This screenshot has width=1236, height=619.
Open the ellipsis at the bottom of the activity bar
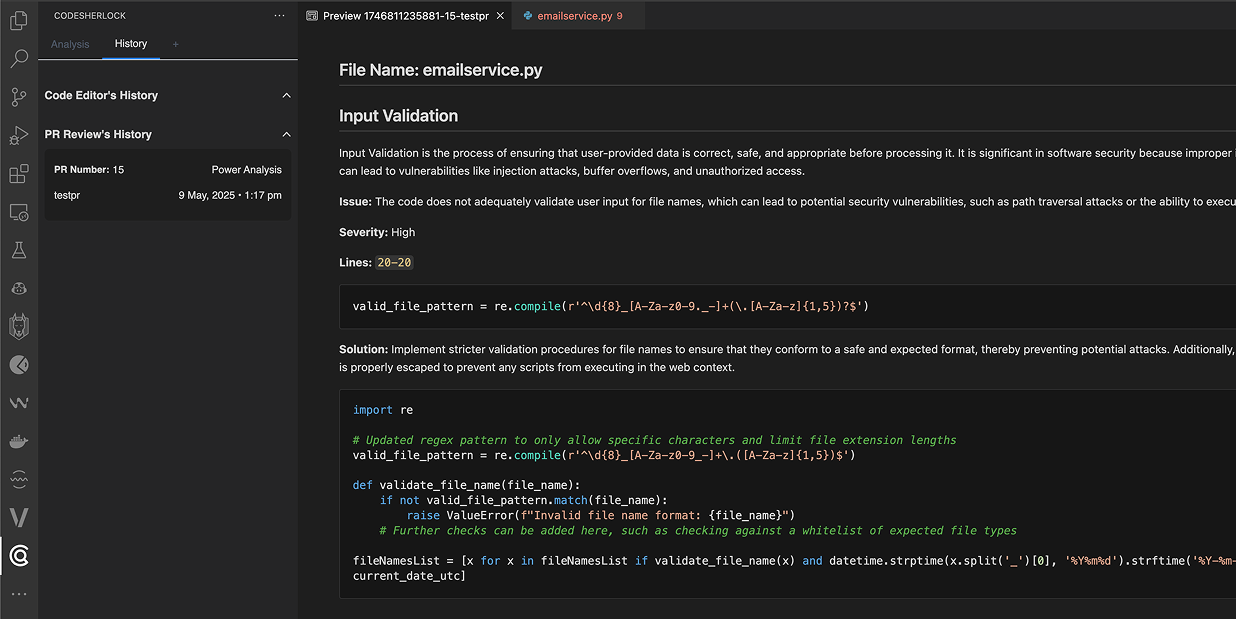(x=19, y=595)
